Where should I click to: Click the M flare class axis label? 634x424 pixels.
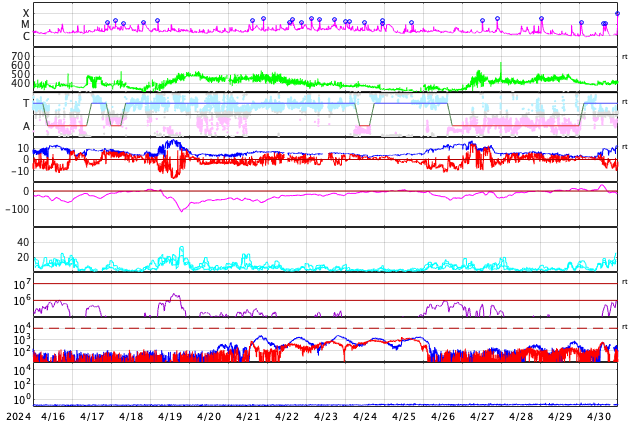[x=25, y=25]
